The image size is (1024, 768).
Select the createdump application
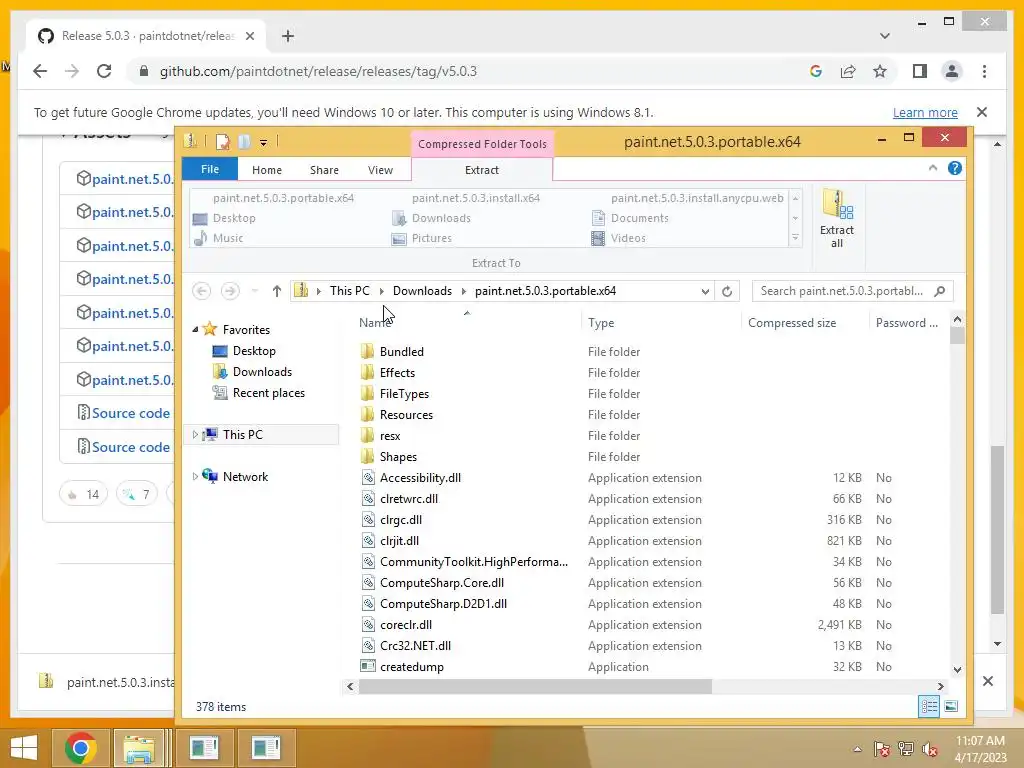tap(411, 667)
